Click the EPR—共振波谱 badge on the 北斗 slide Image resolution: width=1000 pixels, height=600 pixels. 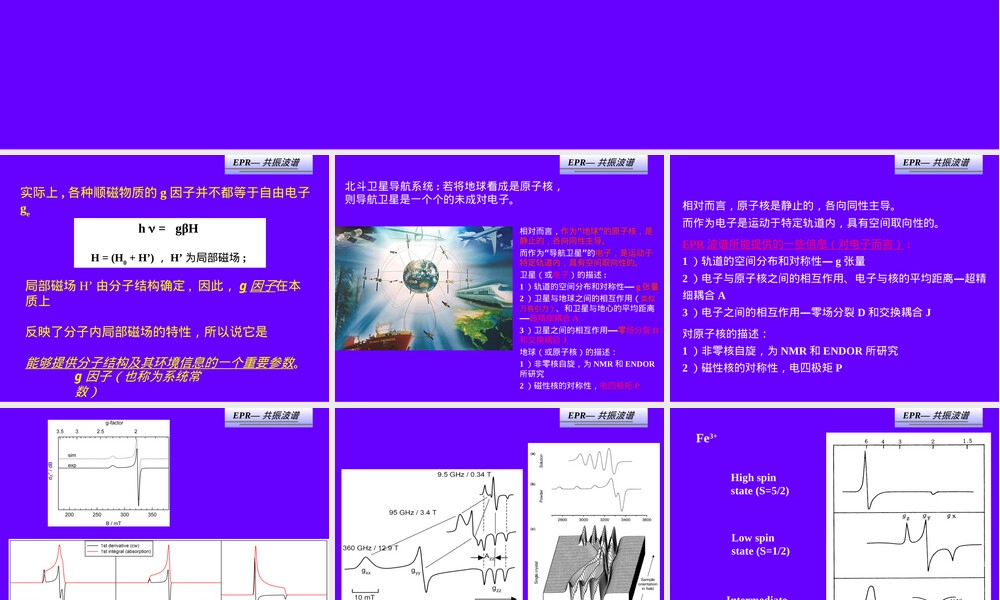point(603,163)
